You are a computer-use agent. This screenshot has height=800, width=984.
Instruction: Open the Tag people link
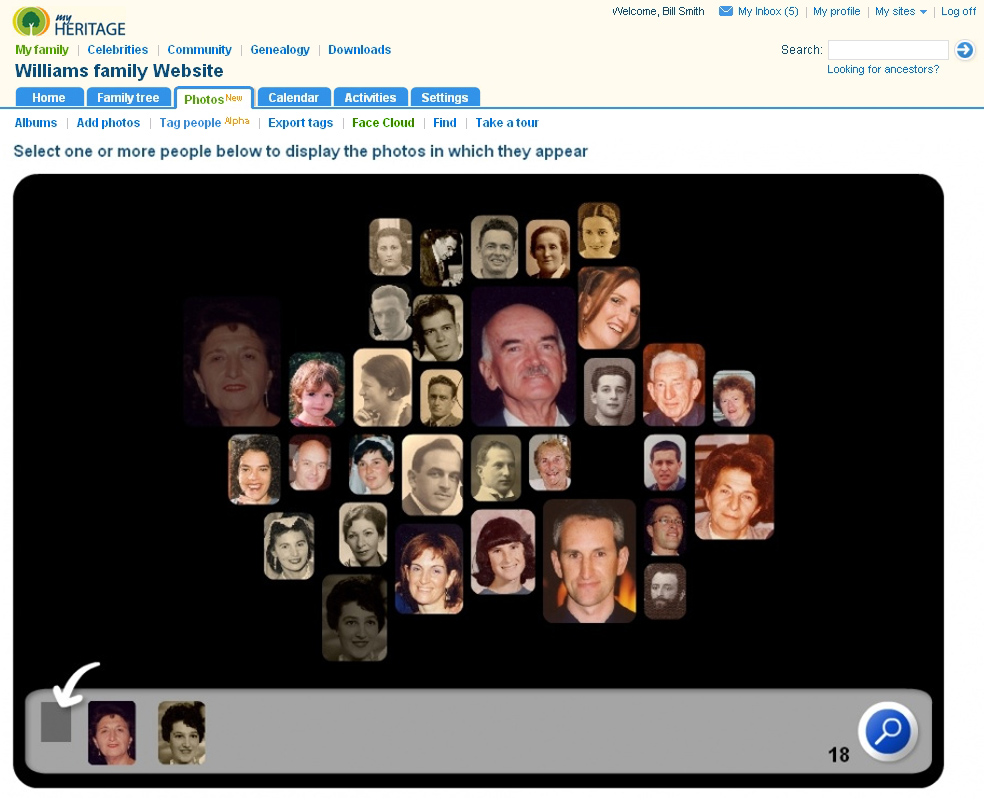[x=190, y=123]
